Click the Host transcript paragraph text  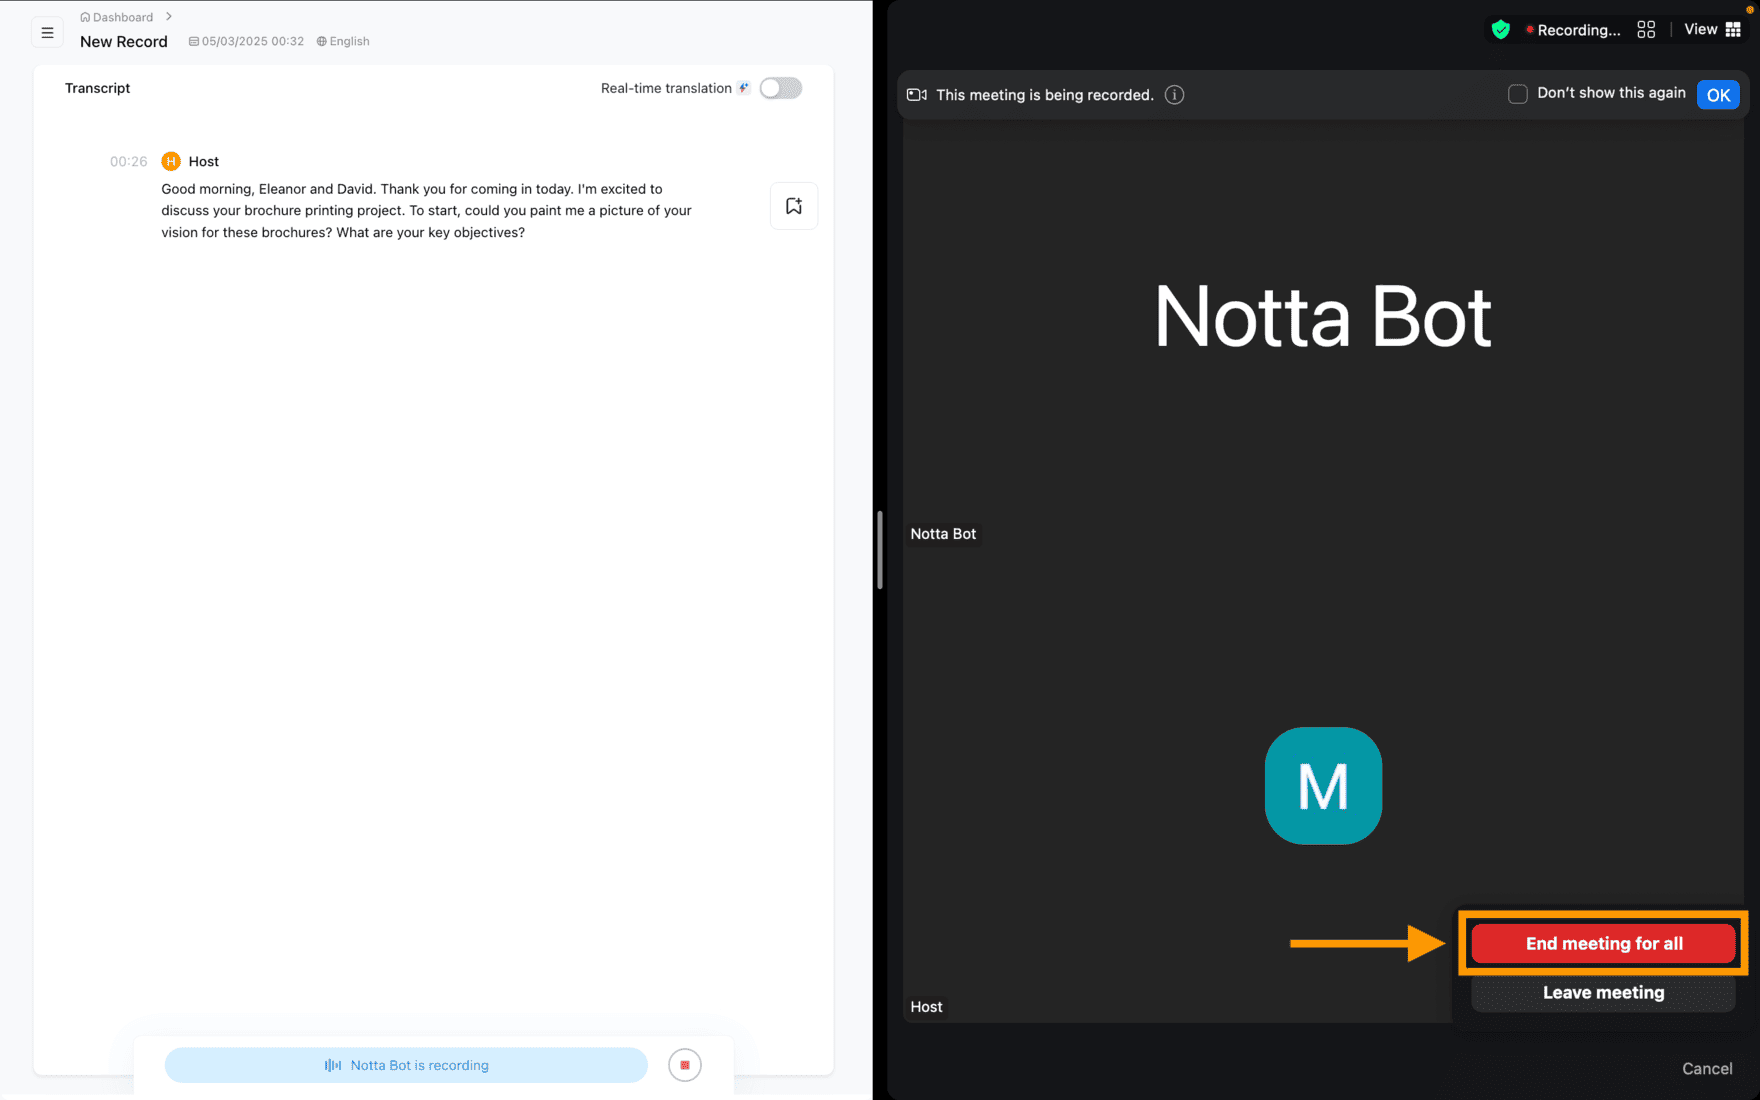click(x=427, y=210)
